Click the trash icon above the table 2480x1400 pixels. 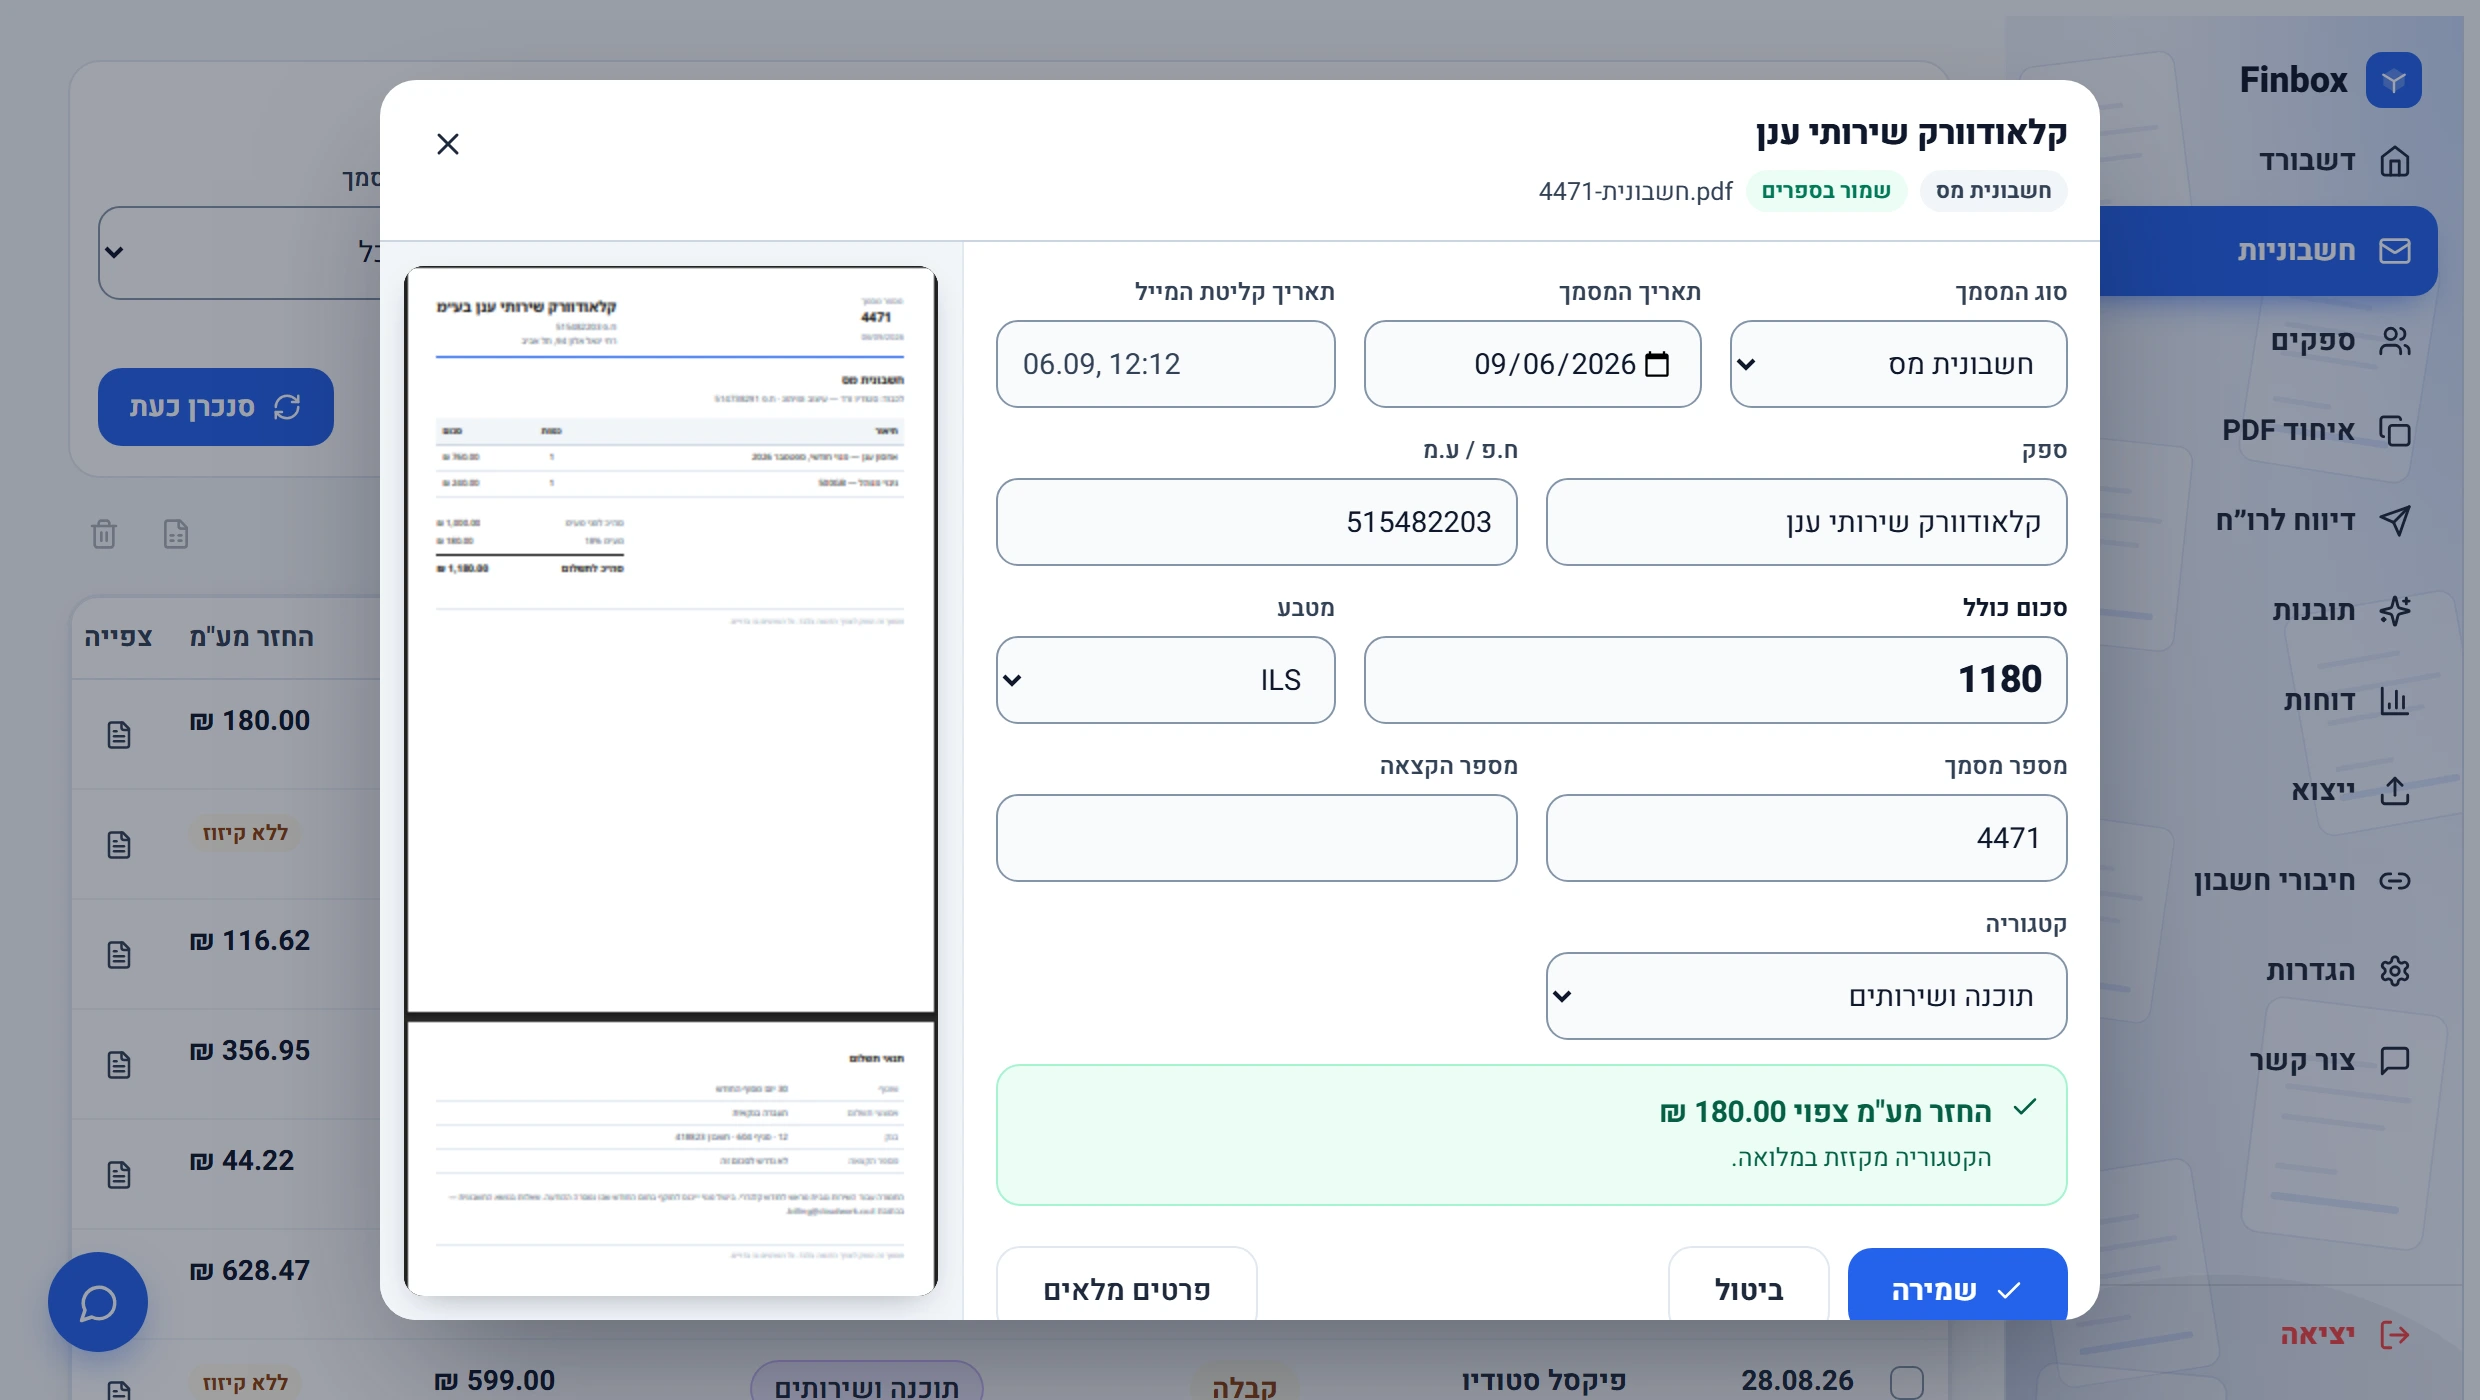click(104, 534)
